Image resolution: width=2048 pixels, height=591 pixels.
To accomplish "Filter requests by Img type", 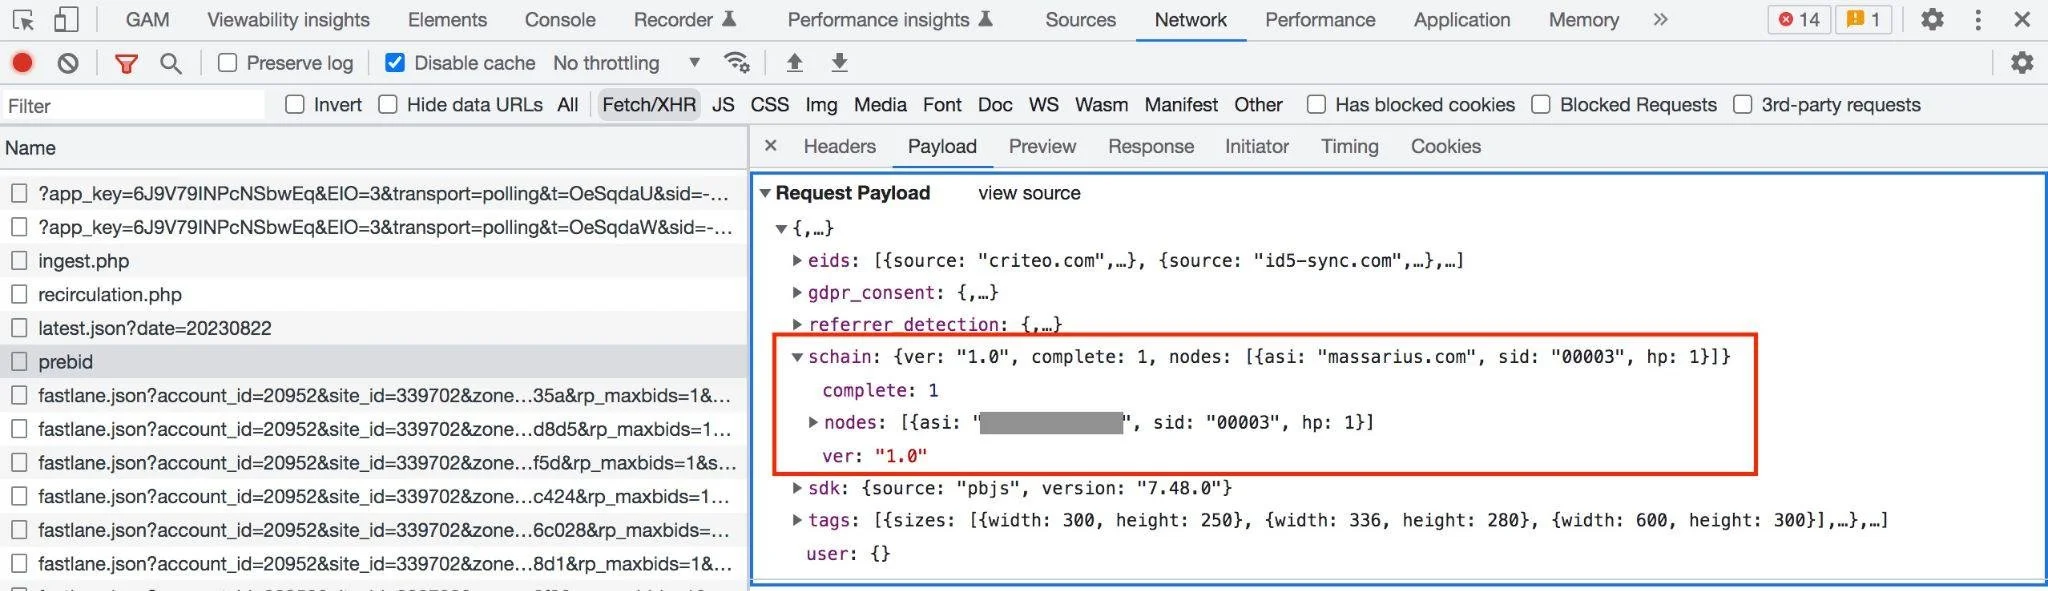I will tap(821, 104).
